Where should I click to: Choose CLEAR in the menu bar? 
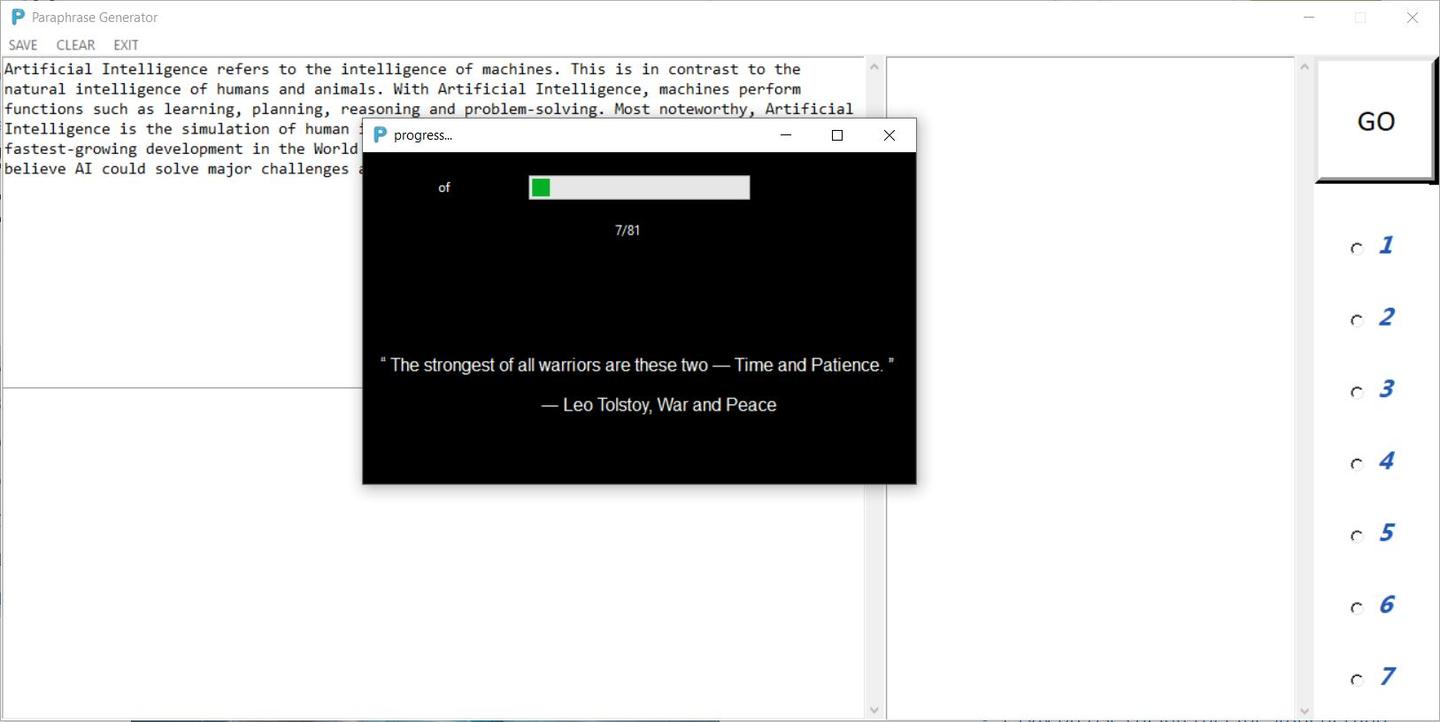tap(76, 45)
